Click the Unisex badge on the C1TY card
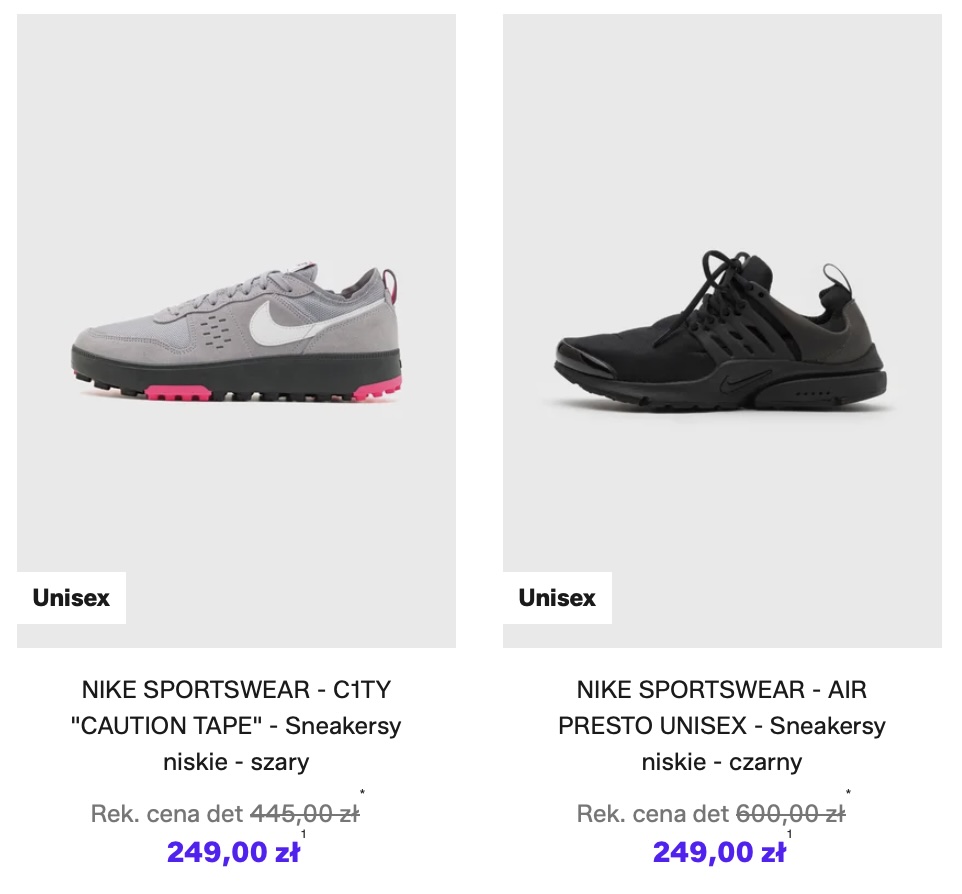The width and height of the screenshot is (962, 894). point(71,598)
